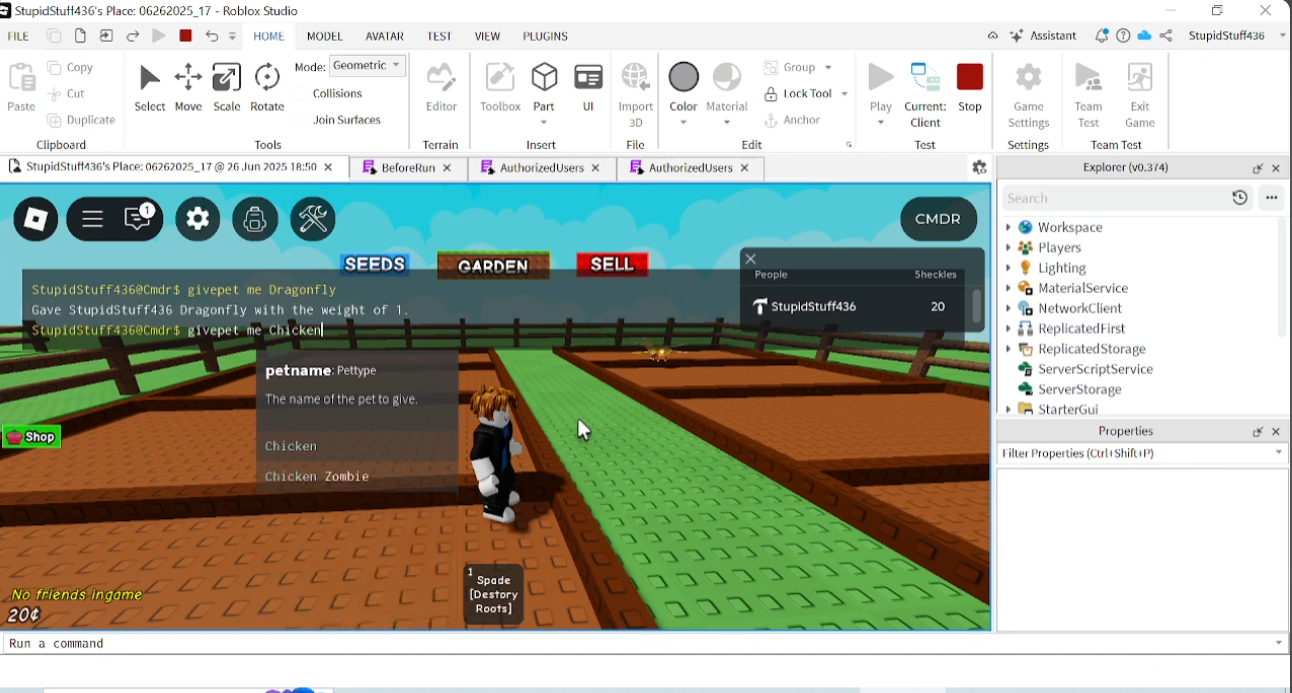Open the Geometric mode dropdown
This screenshot has width=1292, height=693.
(367, 64)
